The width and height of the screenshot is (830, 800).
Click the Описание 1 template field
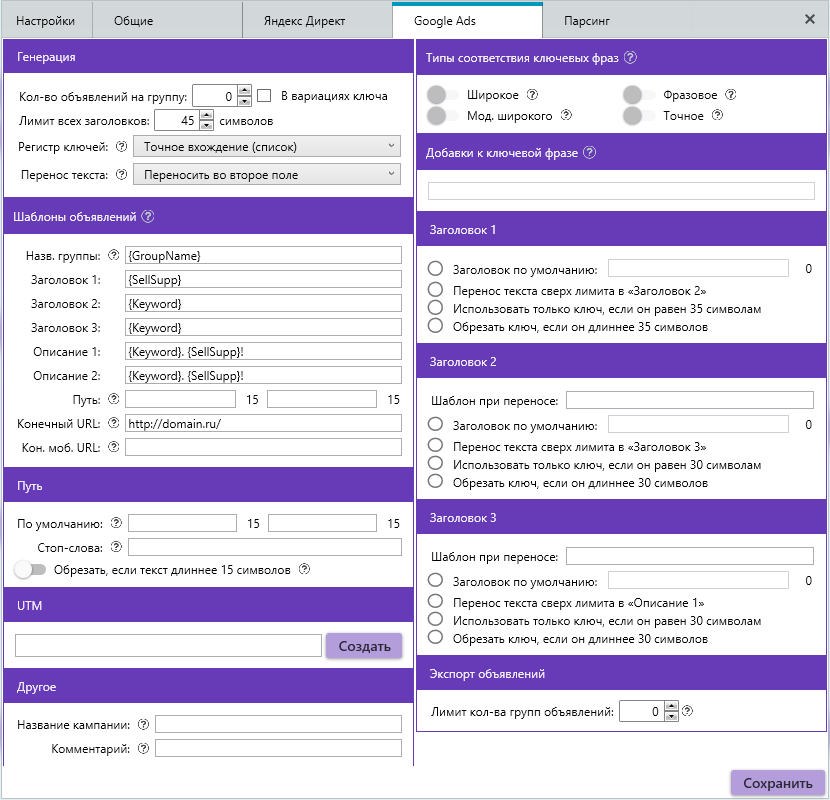click(x=263, y=351)
